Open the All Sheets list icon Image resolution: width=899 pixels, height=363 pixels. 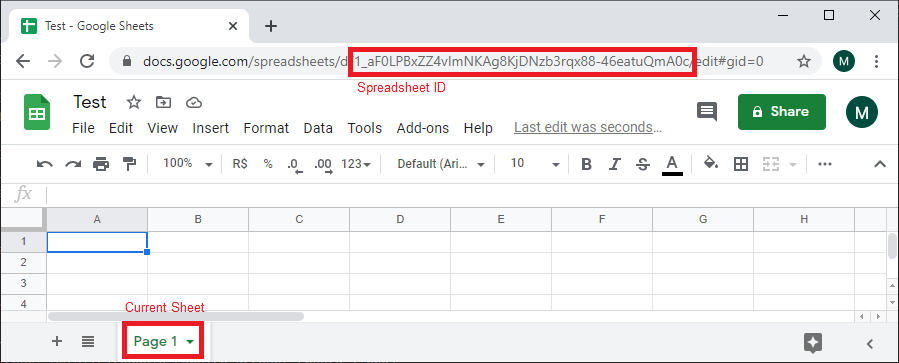coord(88,342)
